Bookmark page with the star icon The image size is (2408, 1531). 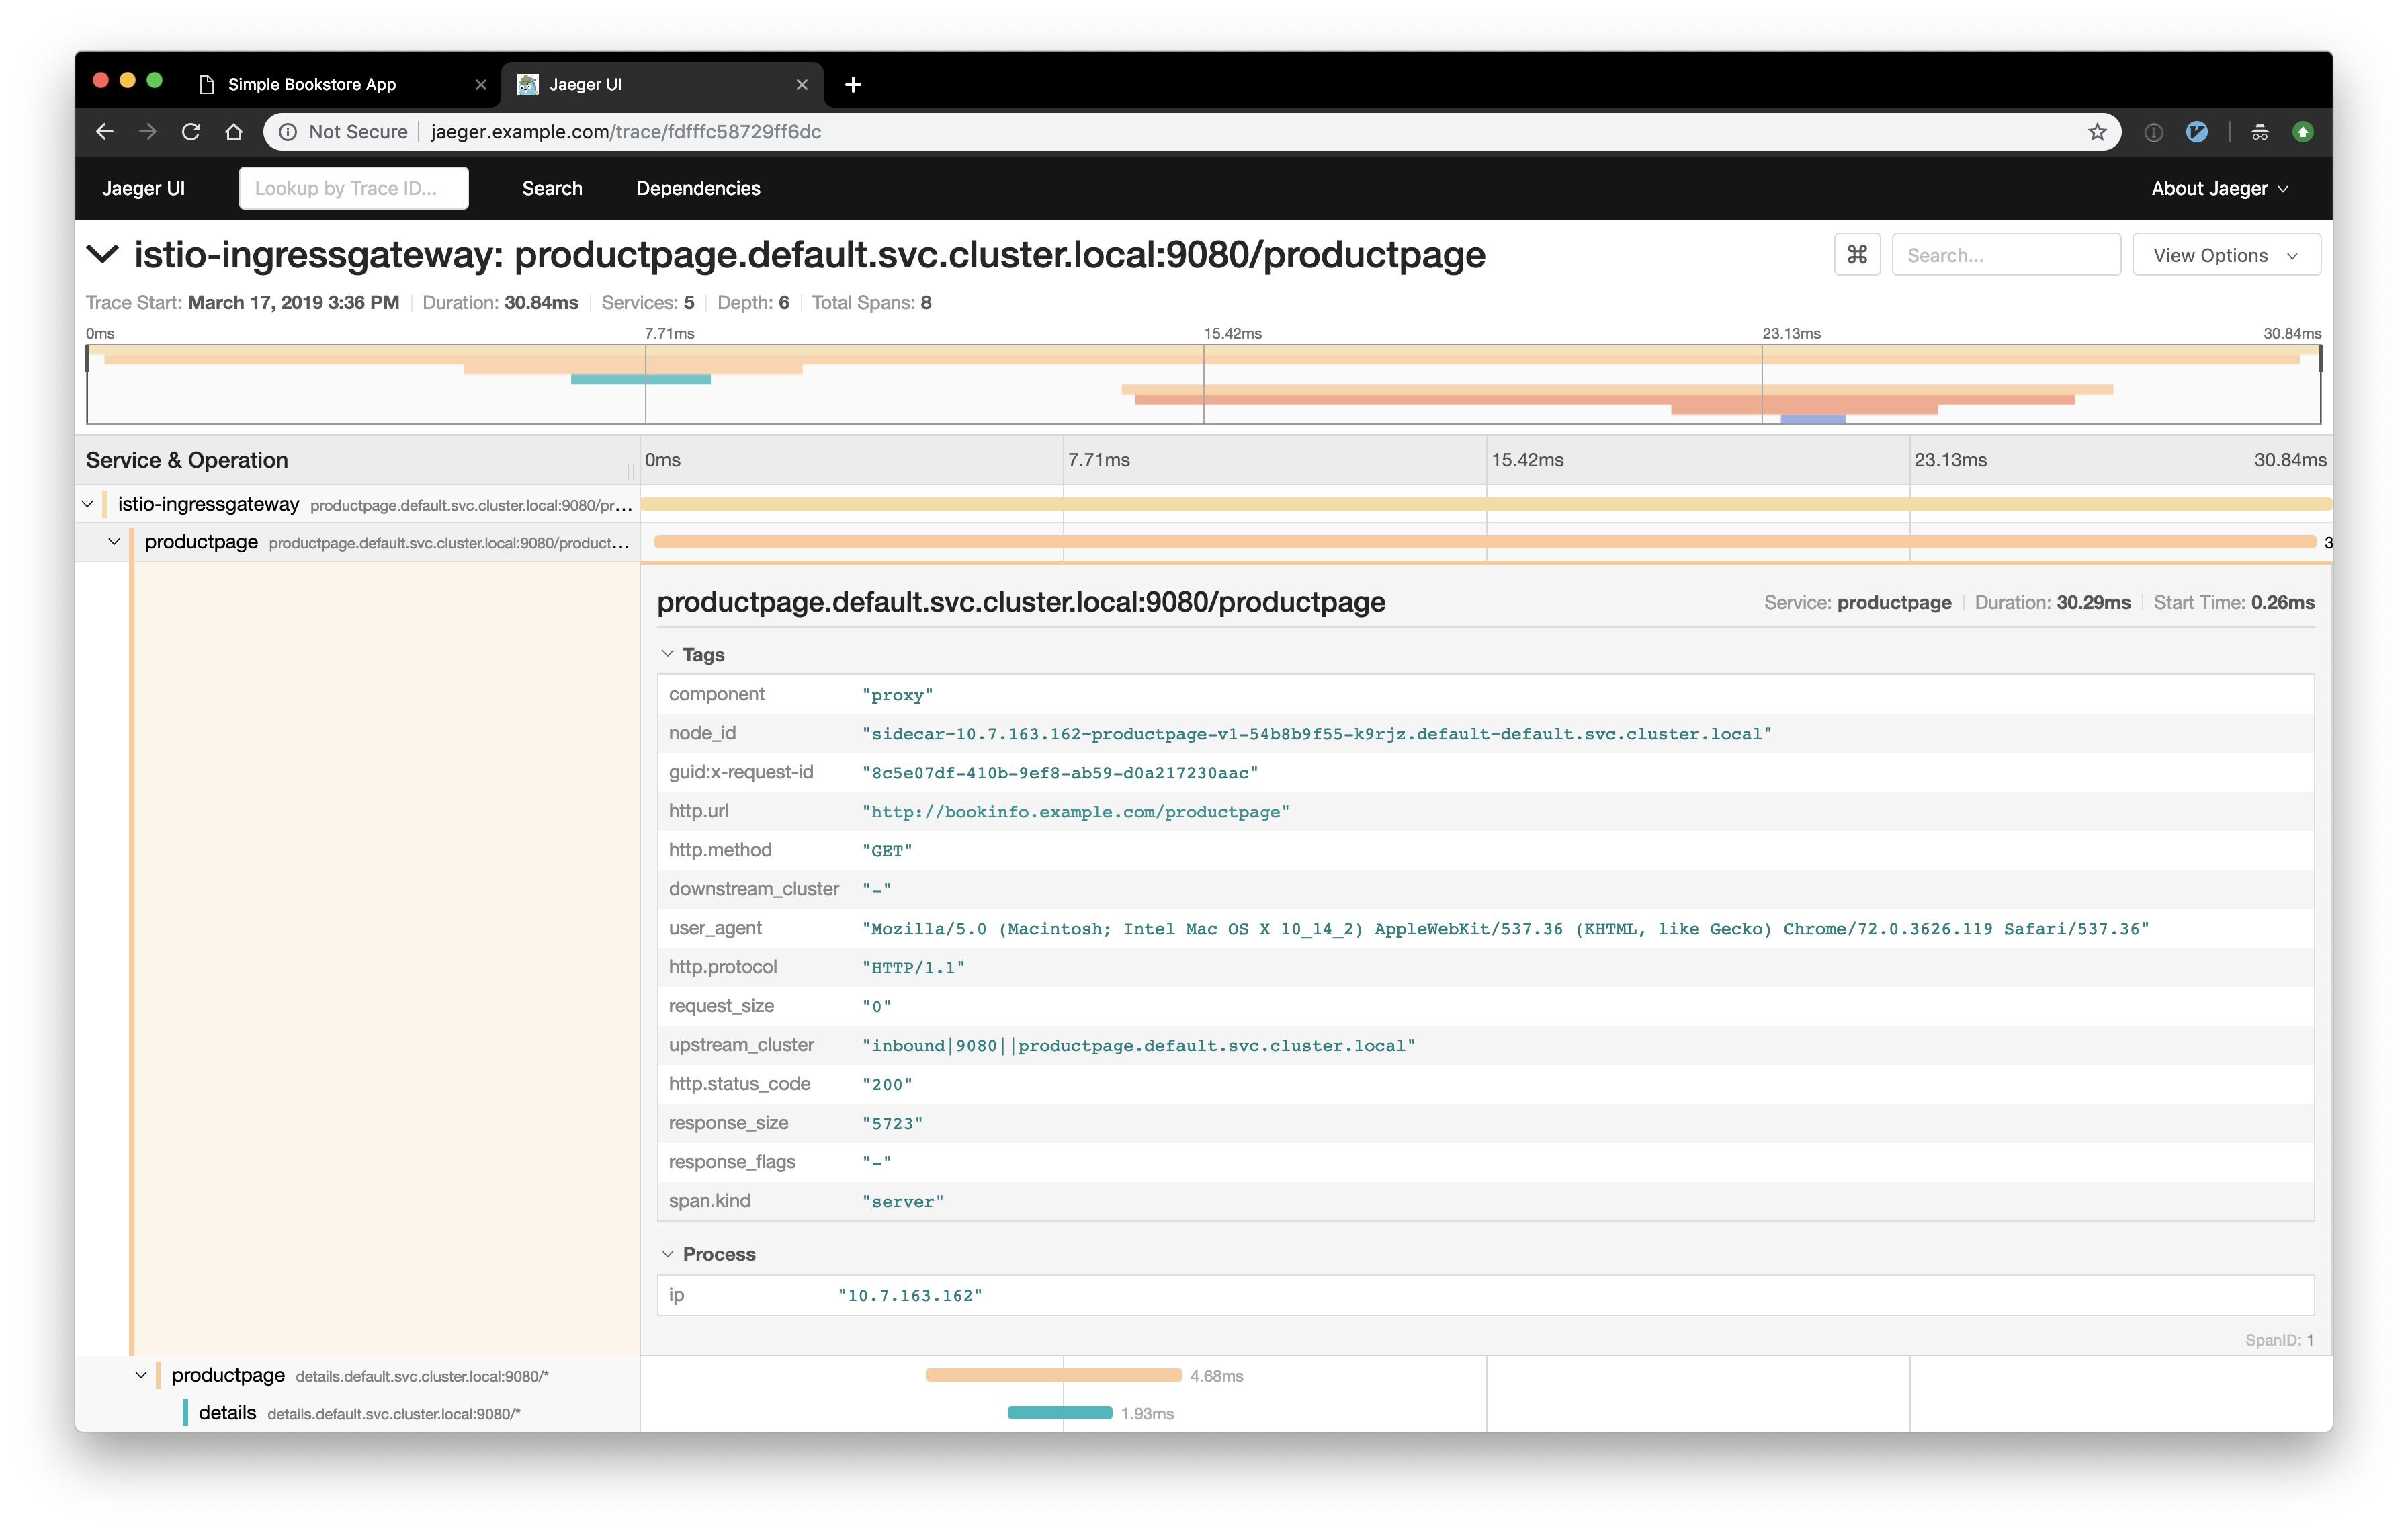2097,132
